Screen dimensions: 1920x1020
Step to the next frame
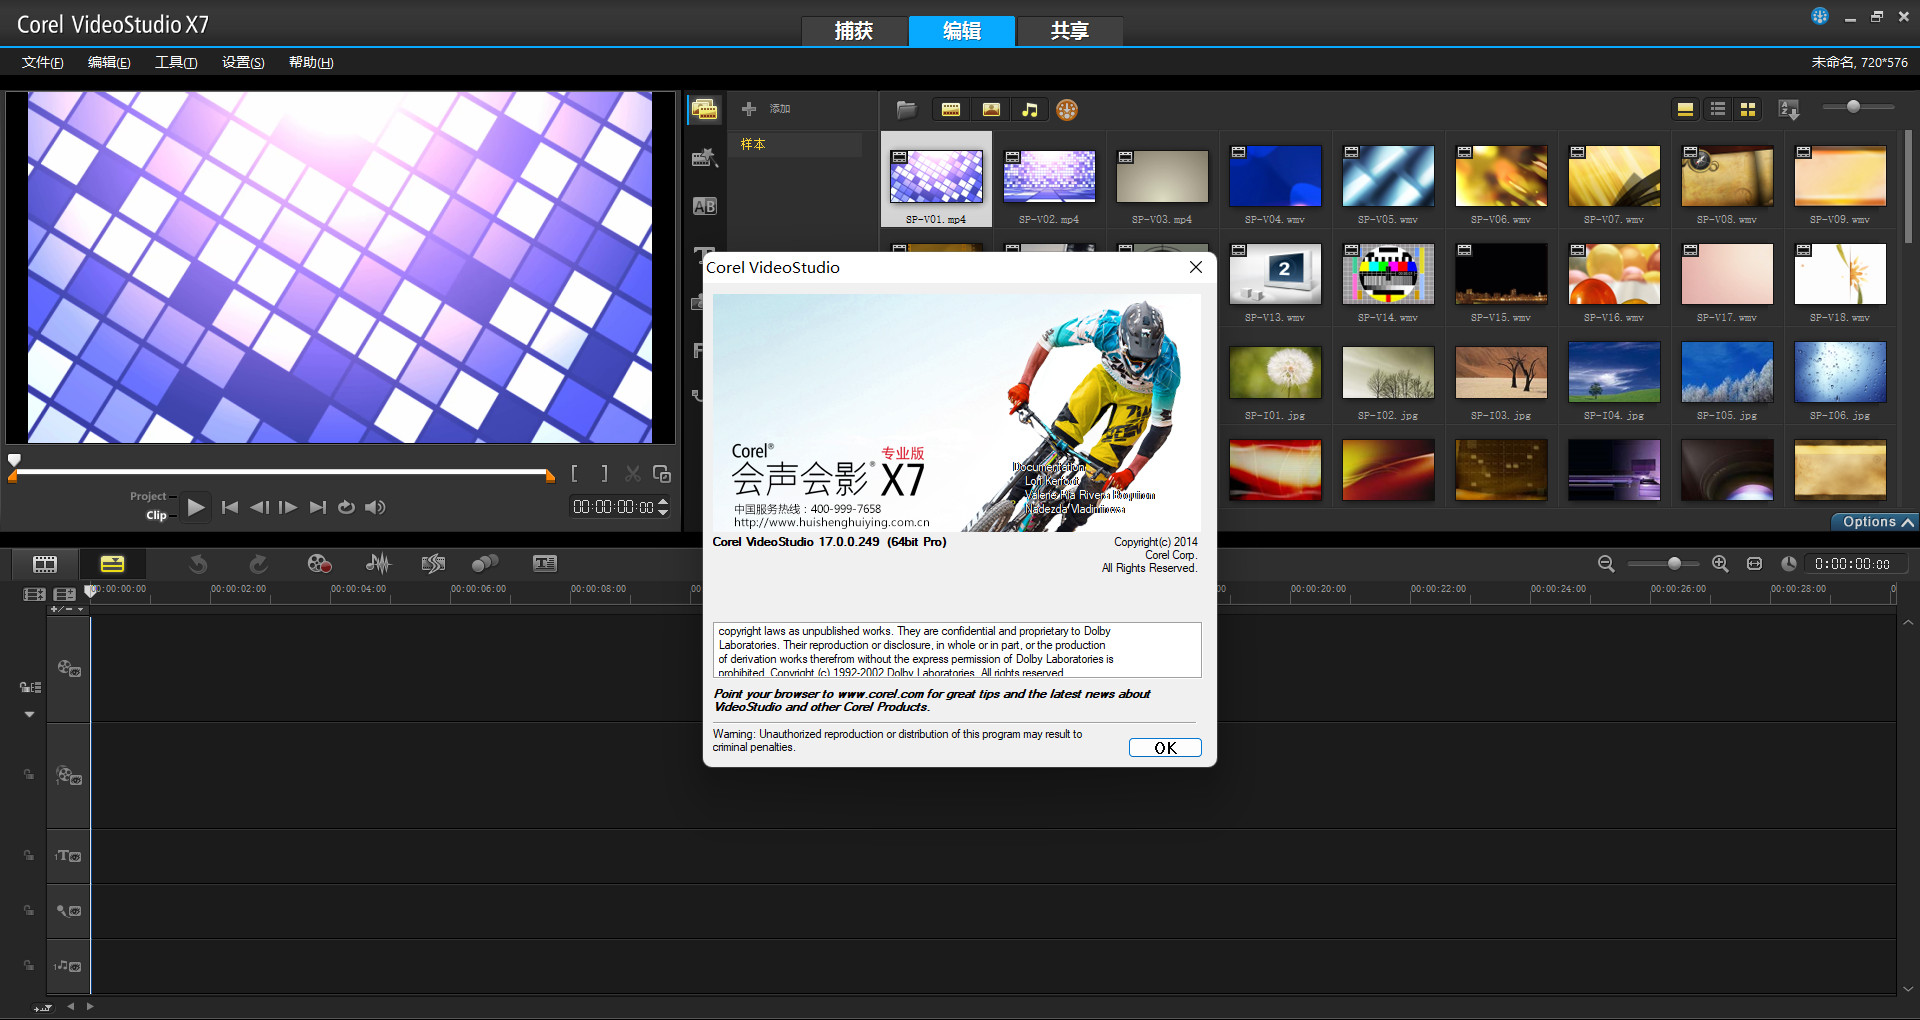click(x=288, y=507)
